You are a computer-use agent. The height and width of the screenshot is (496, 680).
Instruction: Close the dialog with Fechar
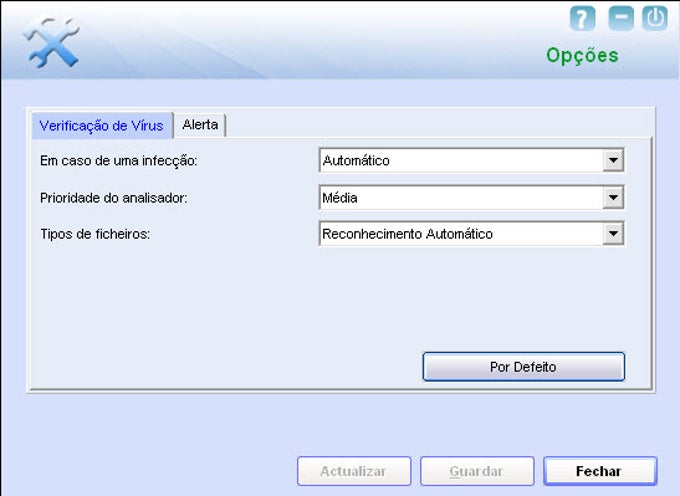[600, 471]
